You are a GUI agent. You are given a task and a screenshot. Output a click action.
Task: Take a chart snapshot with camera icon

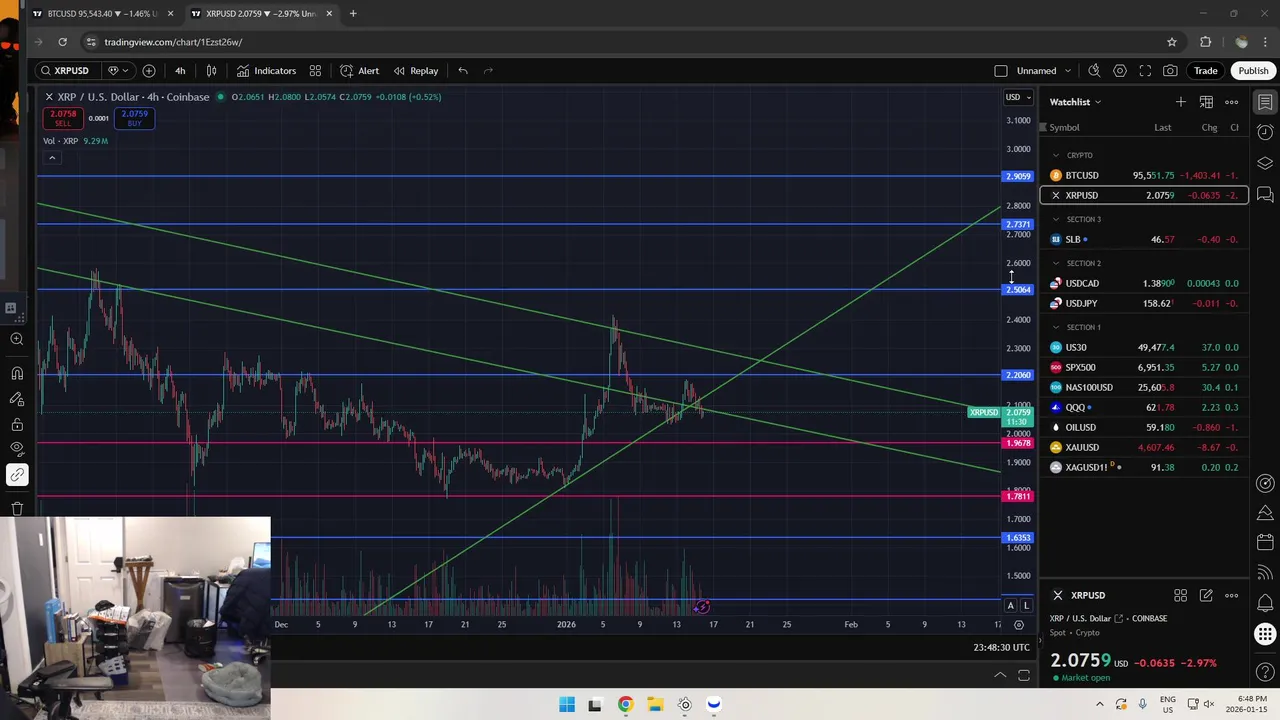1170,71
